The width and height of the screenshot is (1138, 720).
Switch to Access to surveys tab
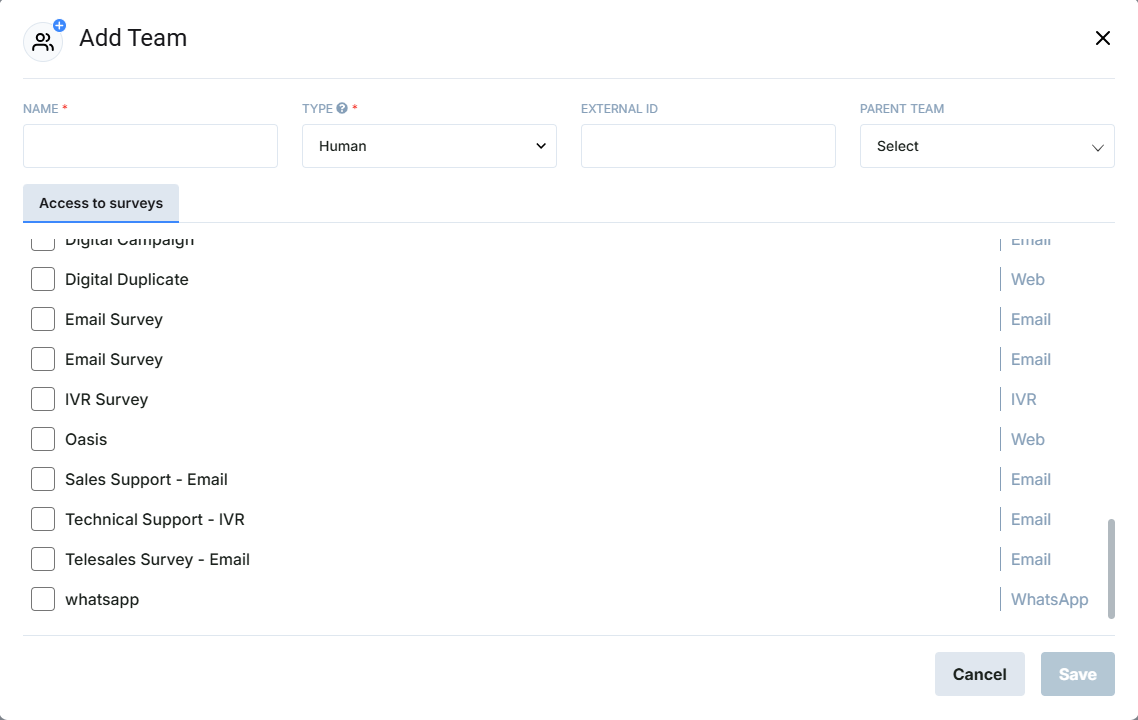101,203
